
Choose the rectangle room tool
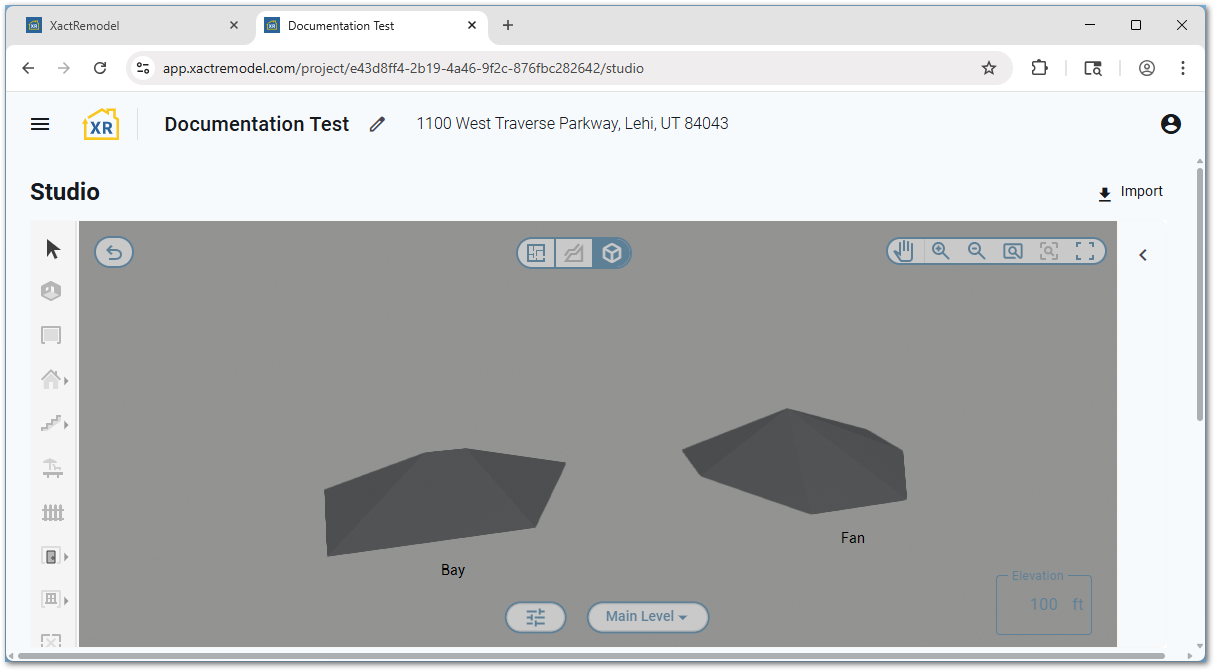tap(51, 335)
